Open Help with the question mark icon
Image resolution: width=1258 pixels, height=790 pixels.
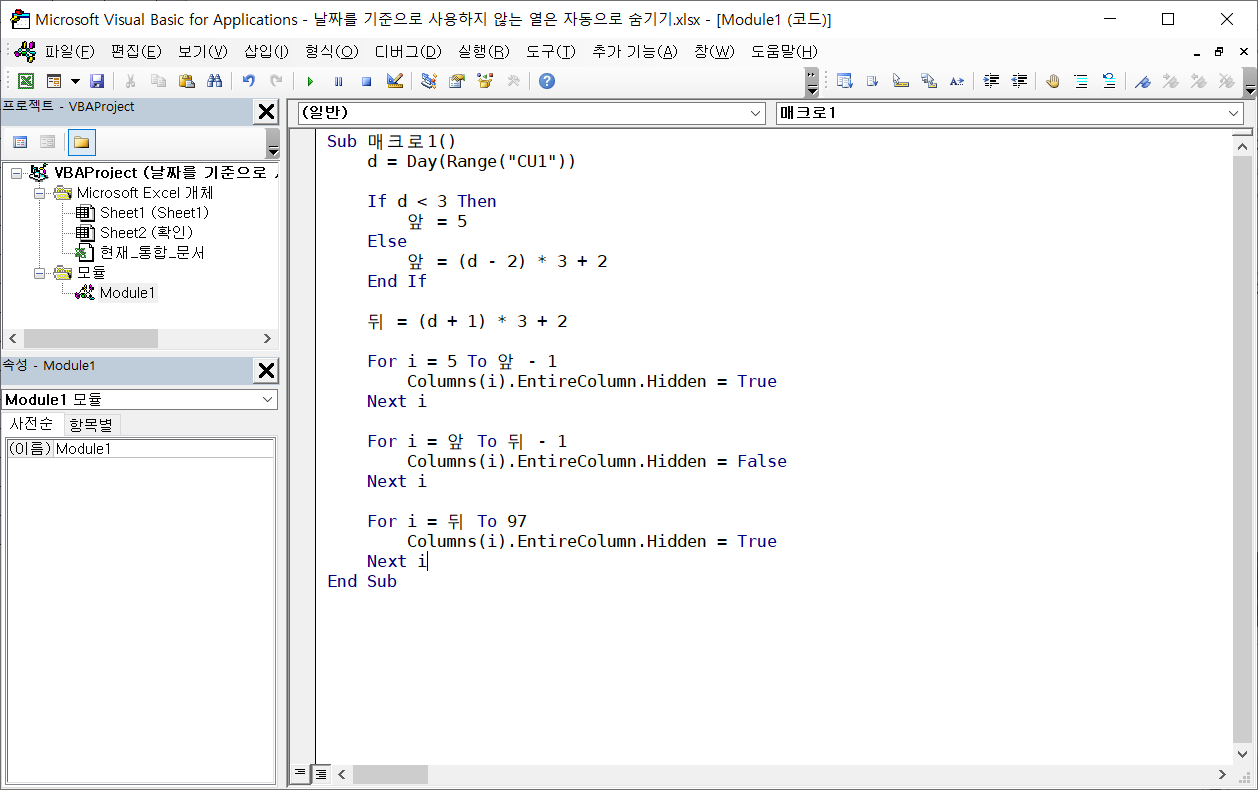pyautogui.click(x=547, y=81)
